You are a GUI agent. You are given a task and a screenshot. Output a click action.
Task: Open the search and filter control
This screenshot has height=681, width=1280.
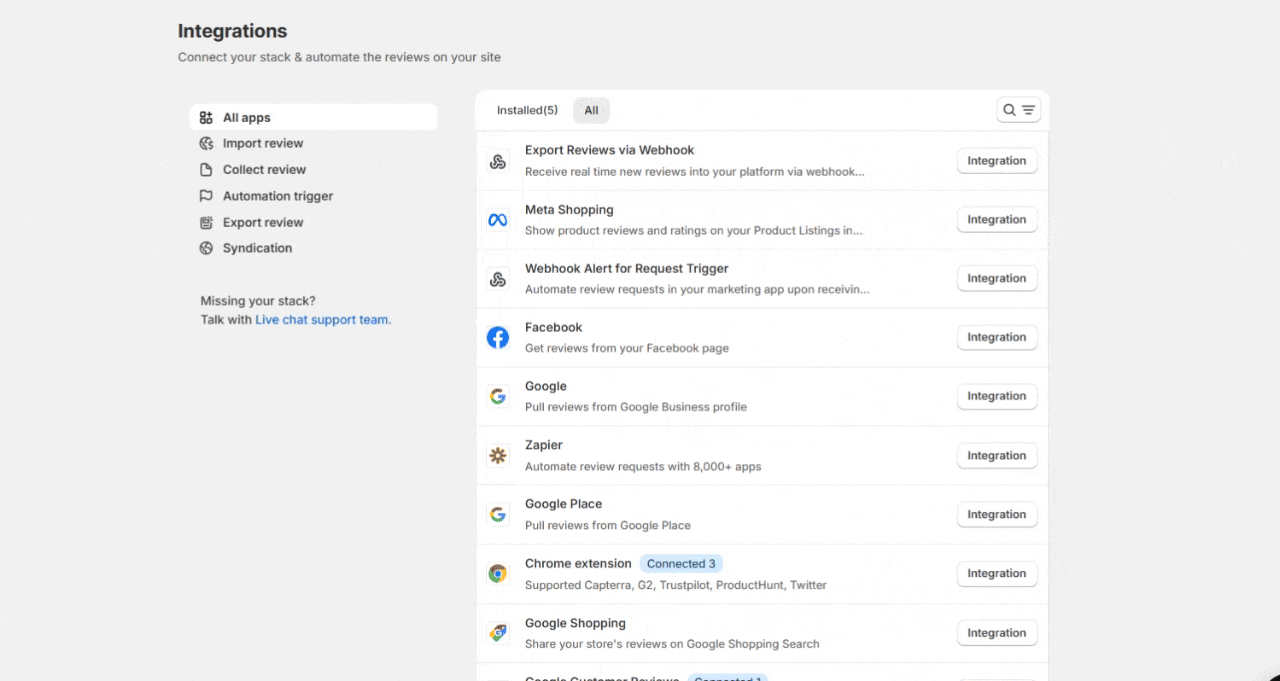[1018, 110]
